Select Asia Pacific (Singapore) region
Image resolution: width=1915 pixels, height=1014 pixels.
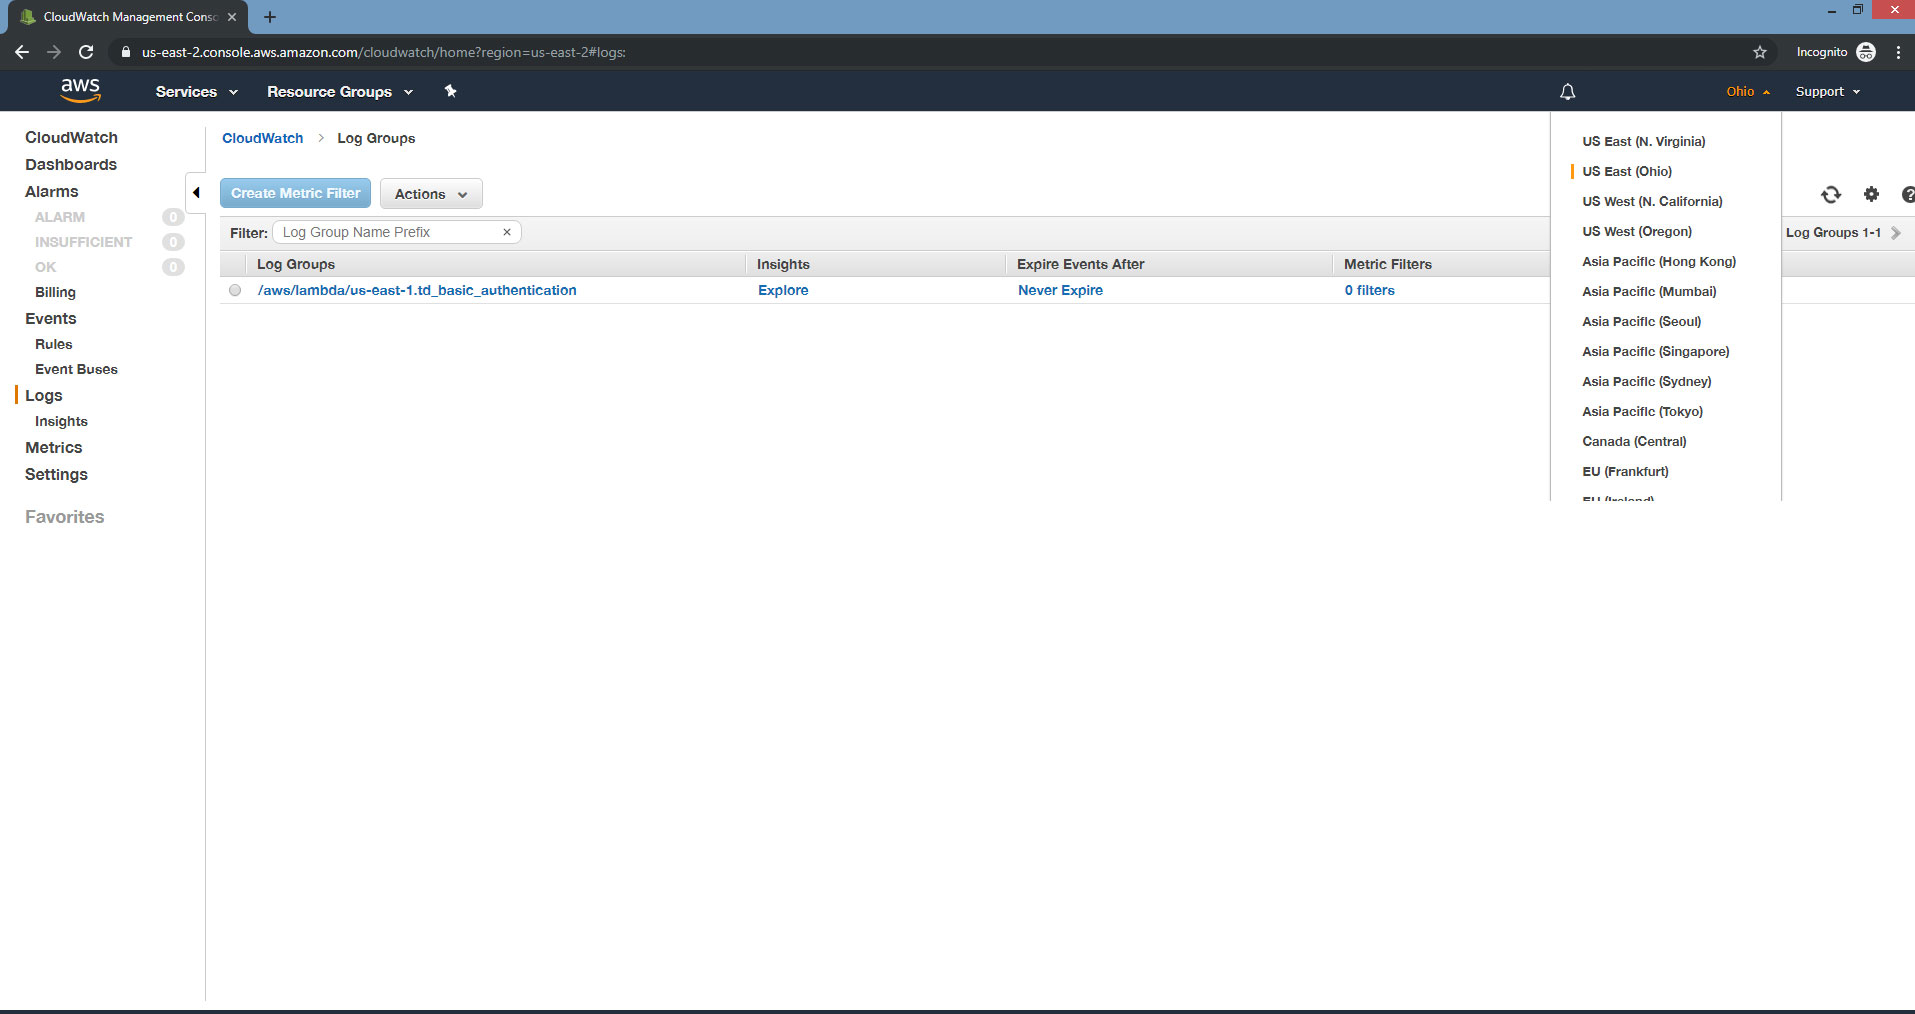point(1655,352)
